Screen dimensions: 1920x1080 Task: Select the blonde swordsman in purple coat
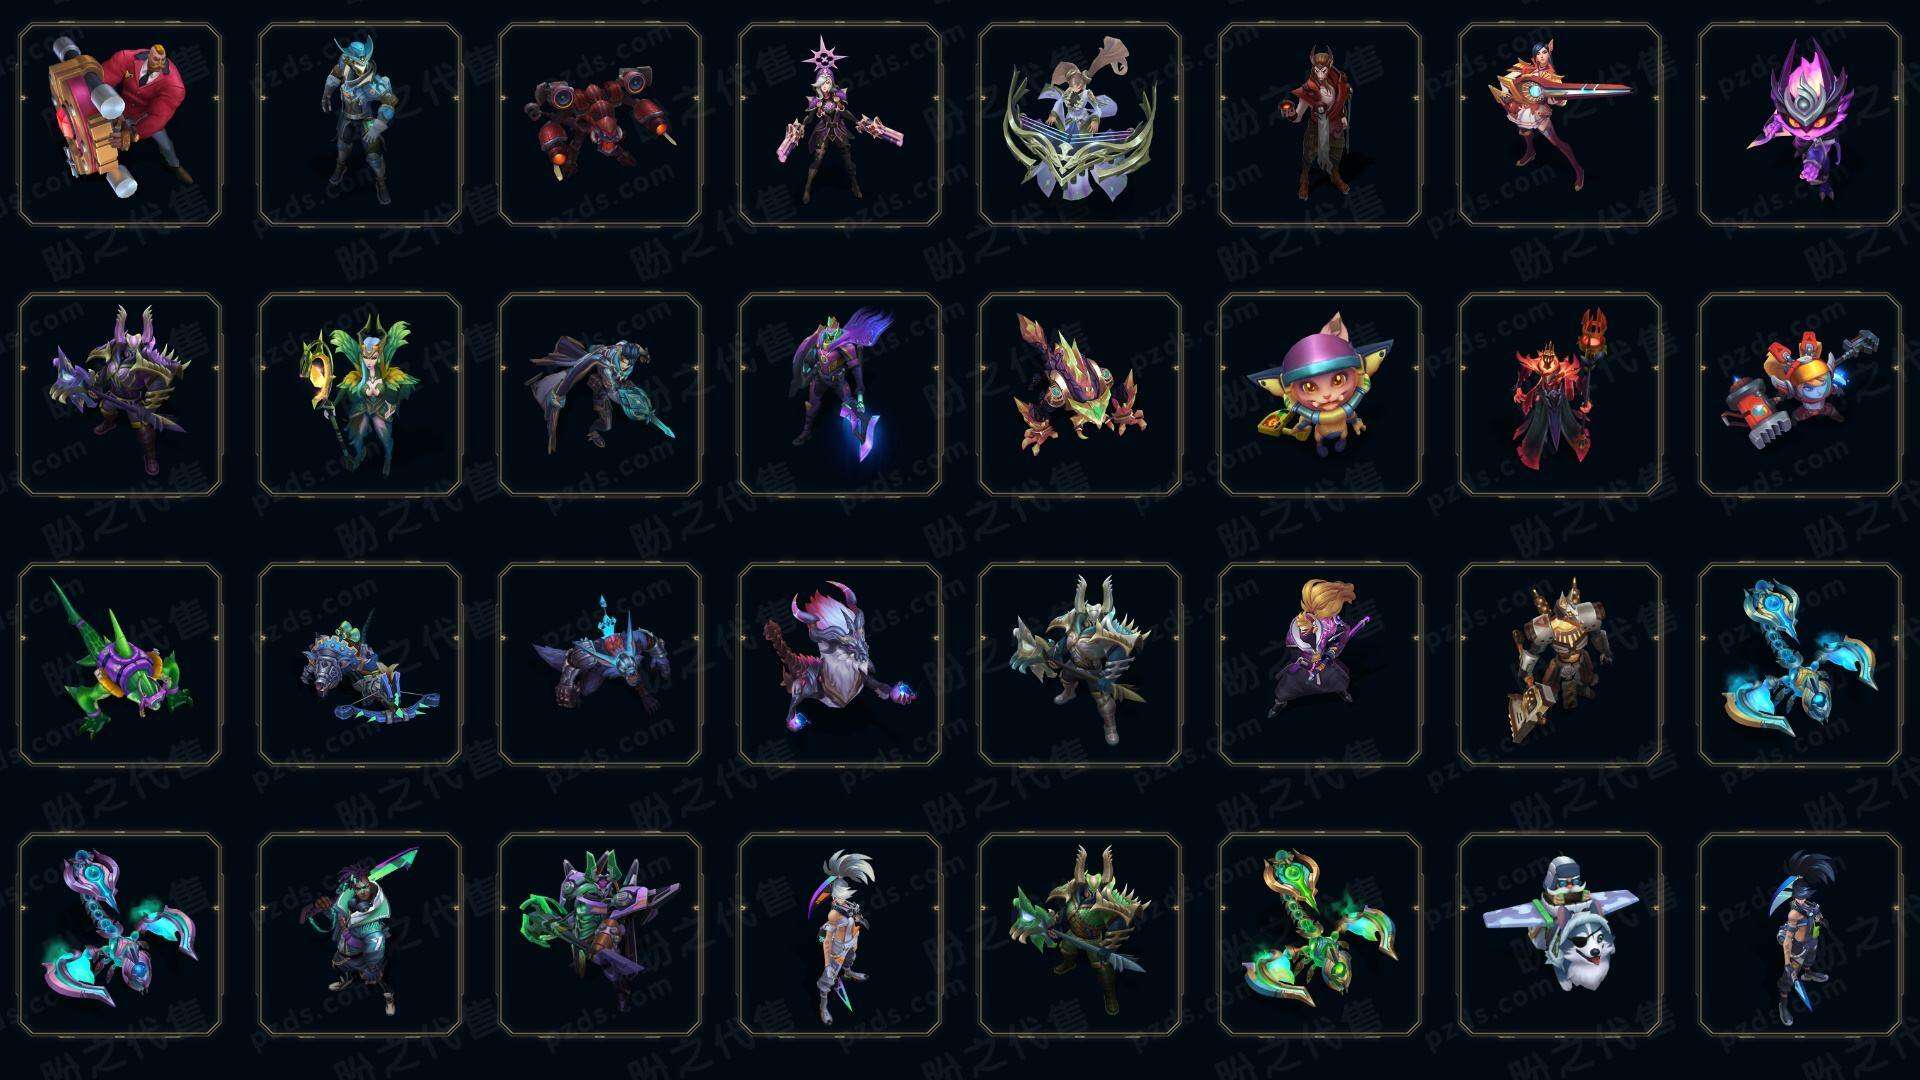point(1320,664)
